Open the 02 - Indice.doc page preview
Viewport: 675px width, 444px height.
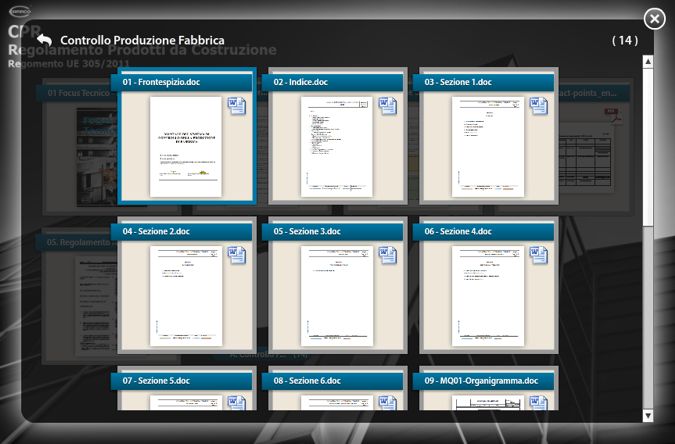[336, 146]
